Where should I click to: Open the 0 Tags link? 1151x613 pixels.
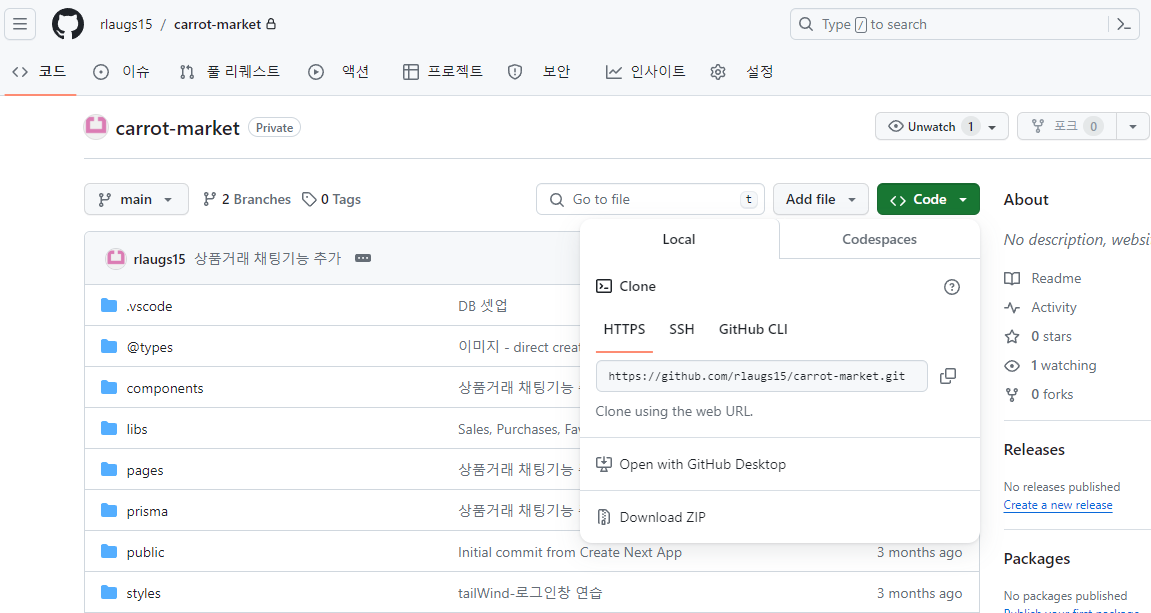332,199
